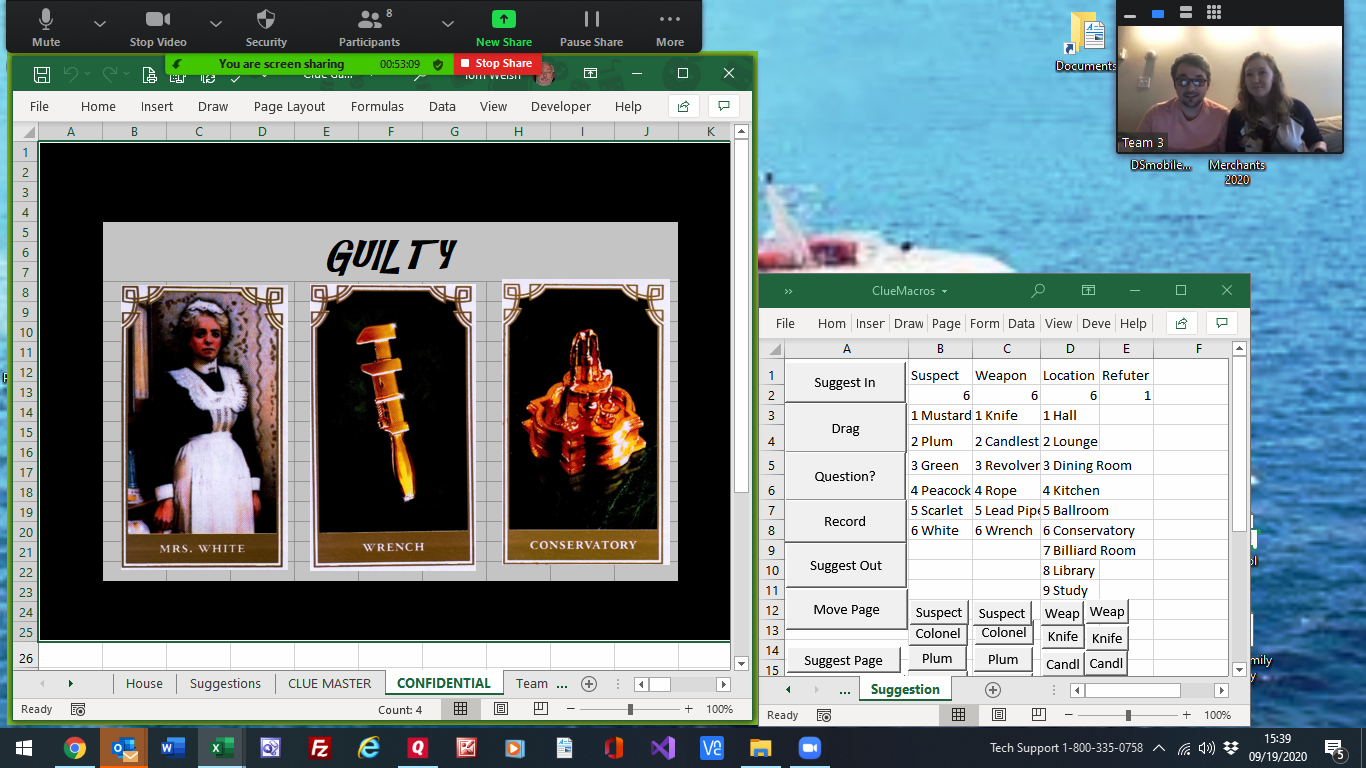Screen dimensions: 1366x768
Task: Click the Suggest Page macro button
Action: click(x=843, y=660)
